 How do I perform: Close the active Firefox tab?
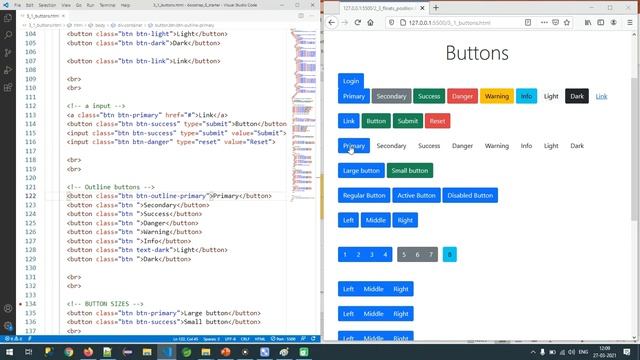[422, 8]
